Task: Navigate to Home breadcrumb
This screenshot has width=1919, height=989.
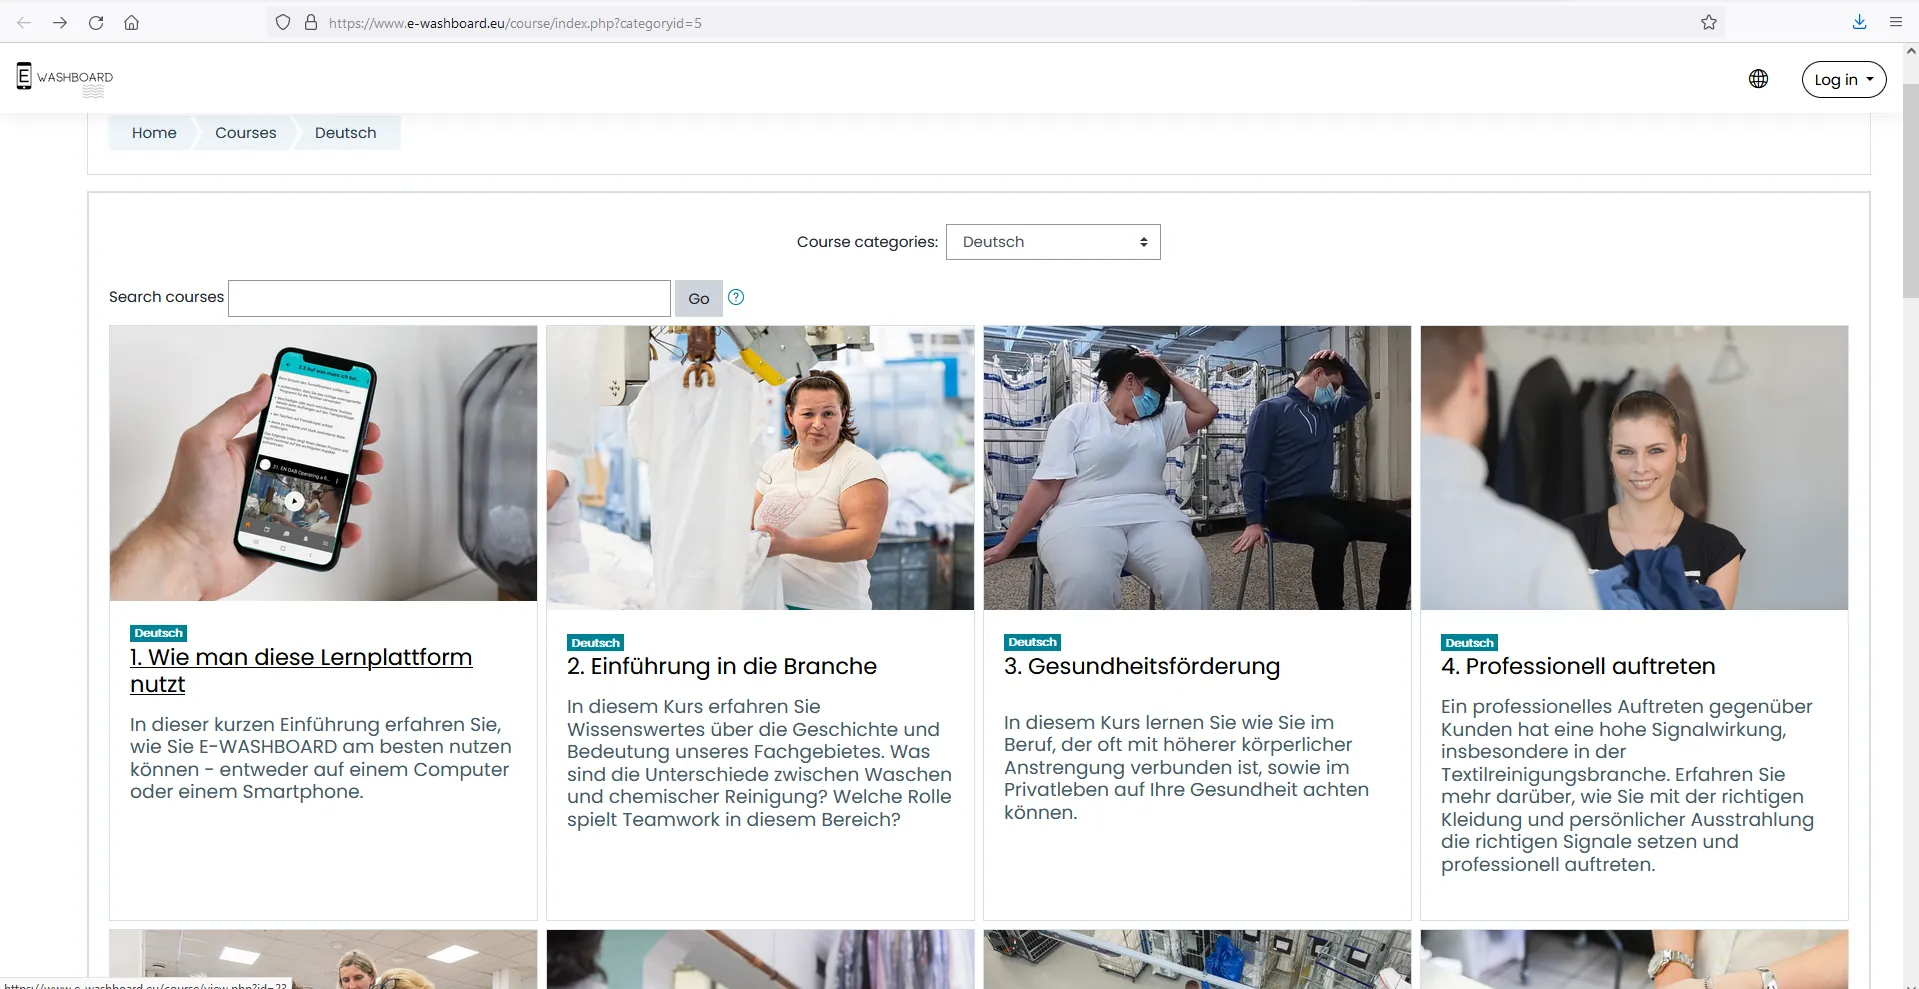Action: (154, 133)
